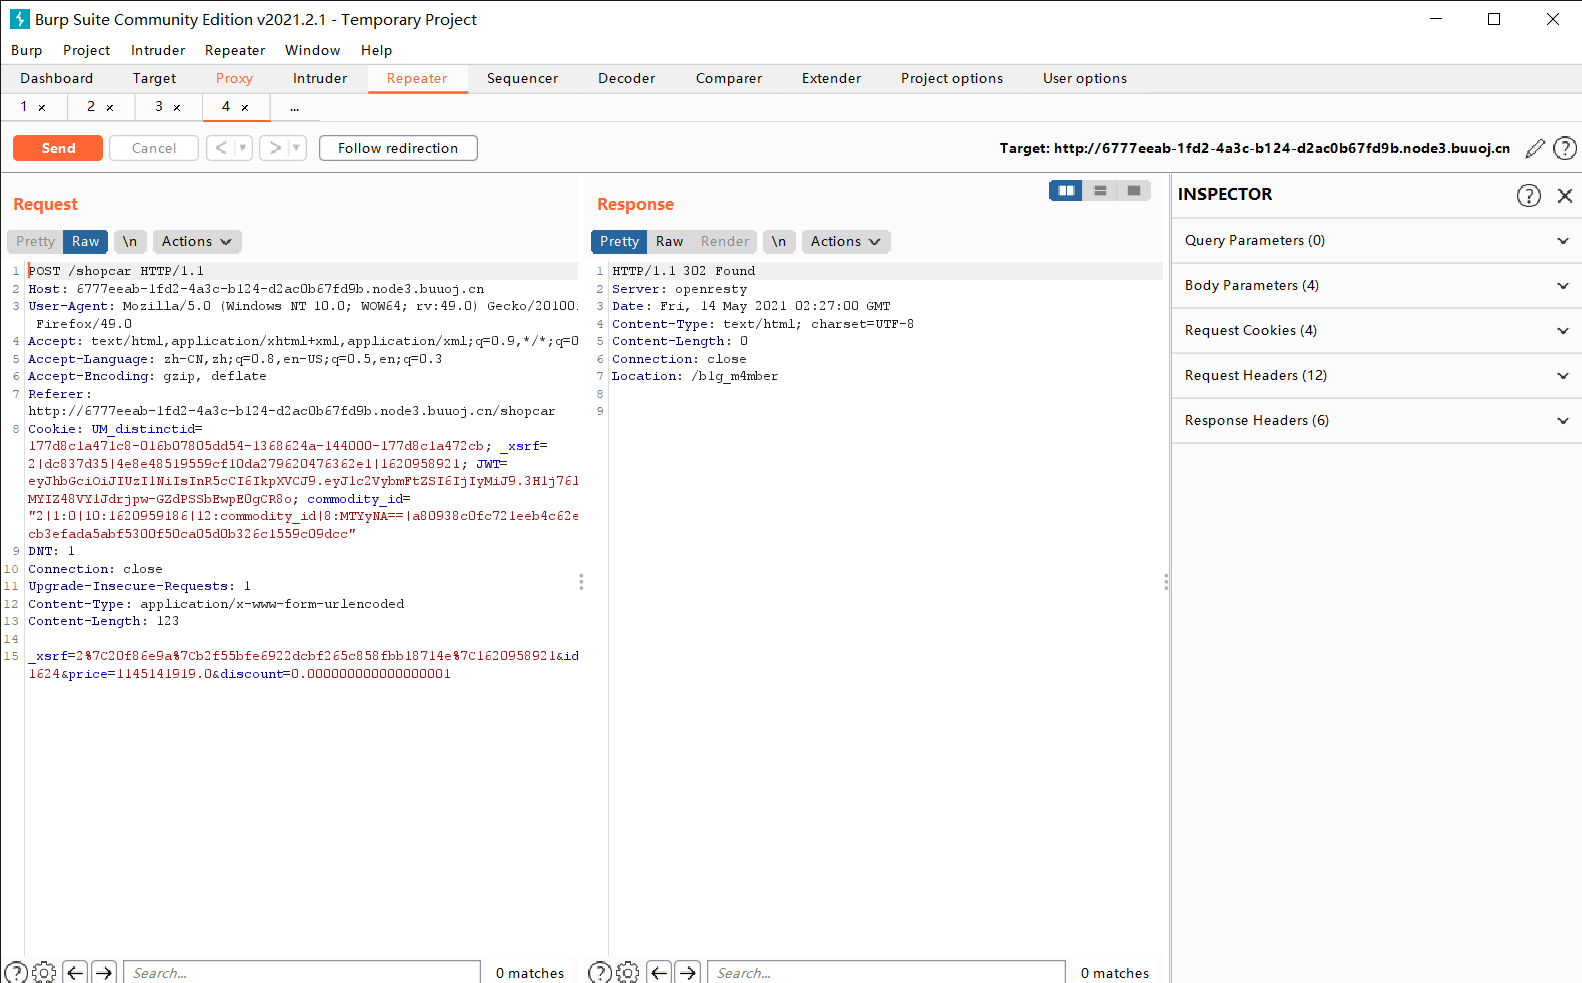Click Follow redirection button
Image resolution: width=1582 pixels, height=983 pixels.
point(398,148)
